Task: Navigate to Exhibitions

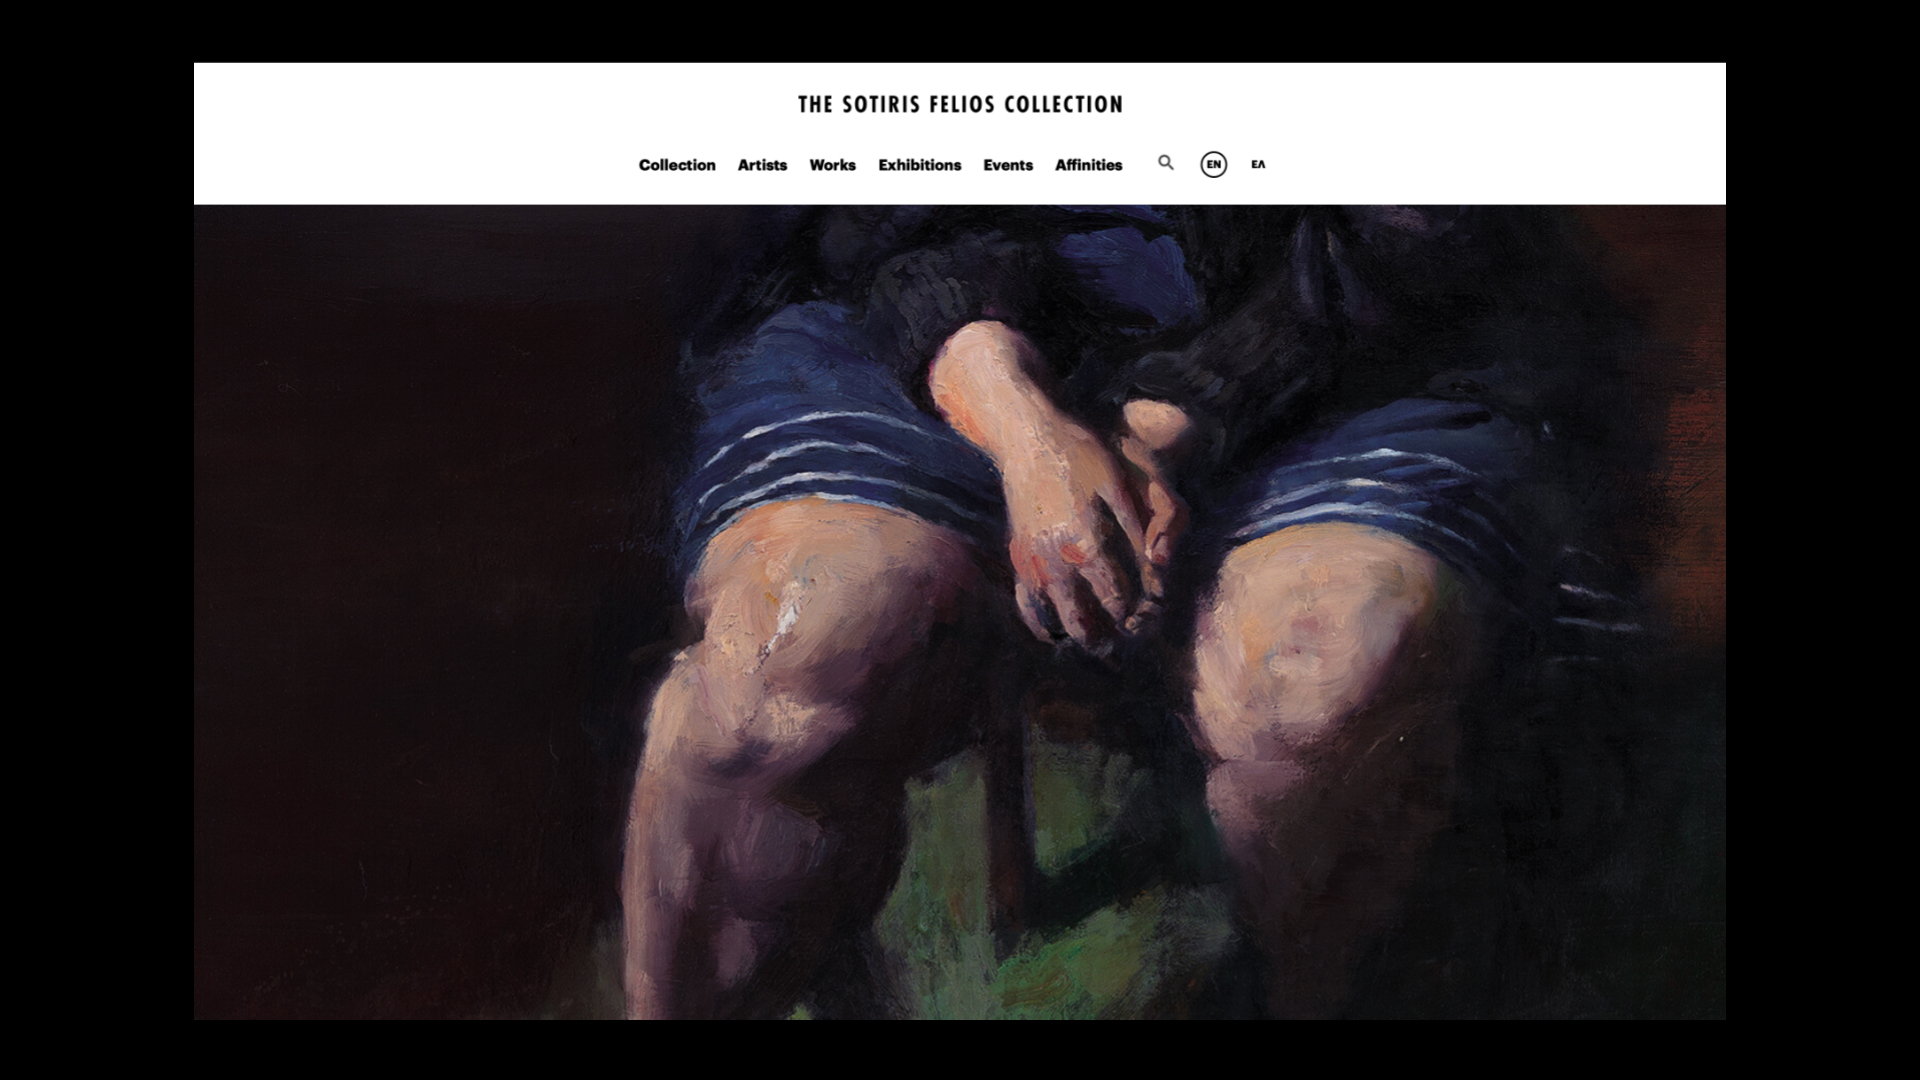Action: [x=919, y=165]
